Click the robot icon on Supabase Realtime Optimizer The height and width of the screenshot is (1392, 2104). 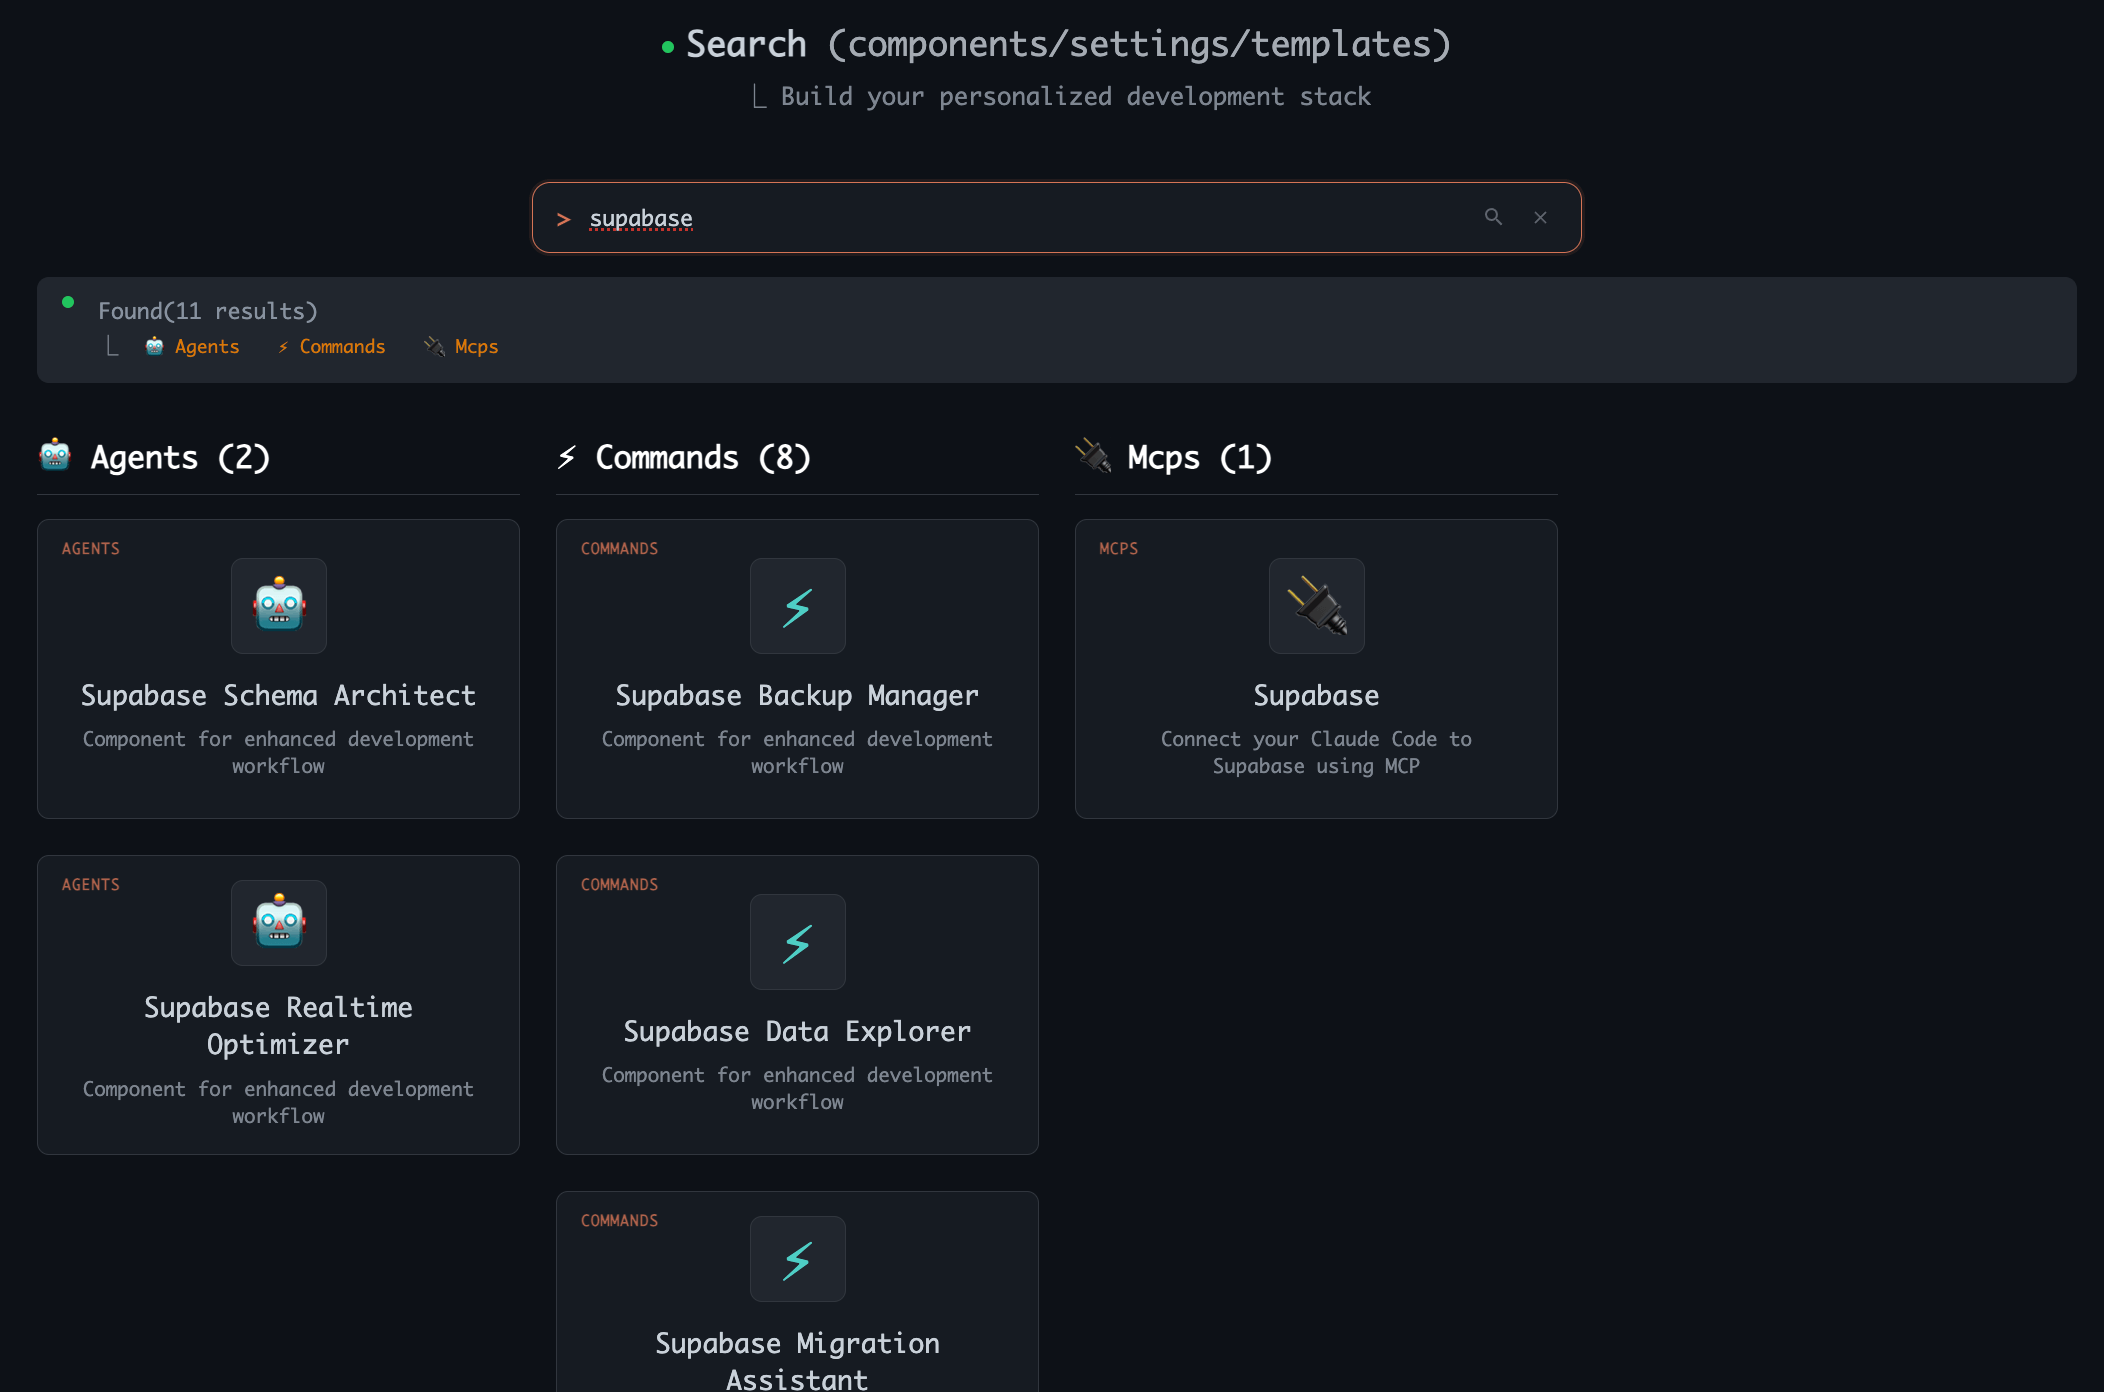(x=278, y=922)
